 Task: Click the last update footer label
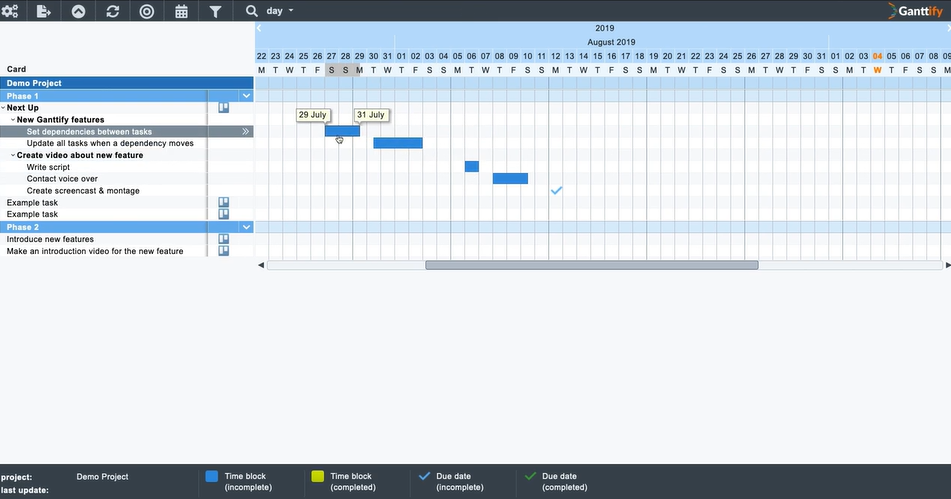25,490
